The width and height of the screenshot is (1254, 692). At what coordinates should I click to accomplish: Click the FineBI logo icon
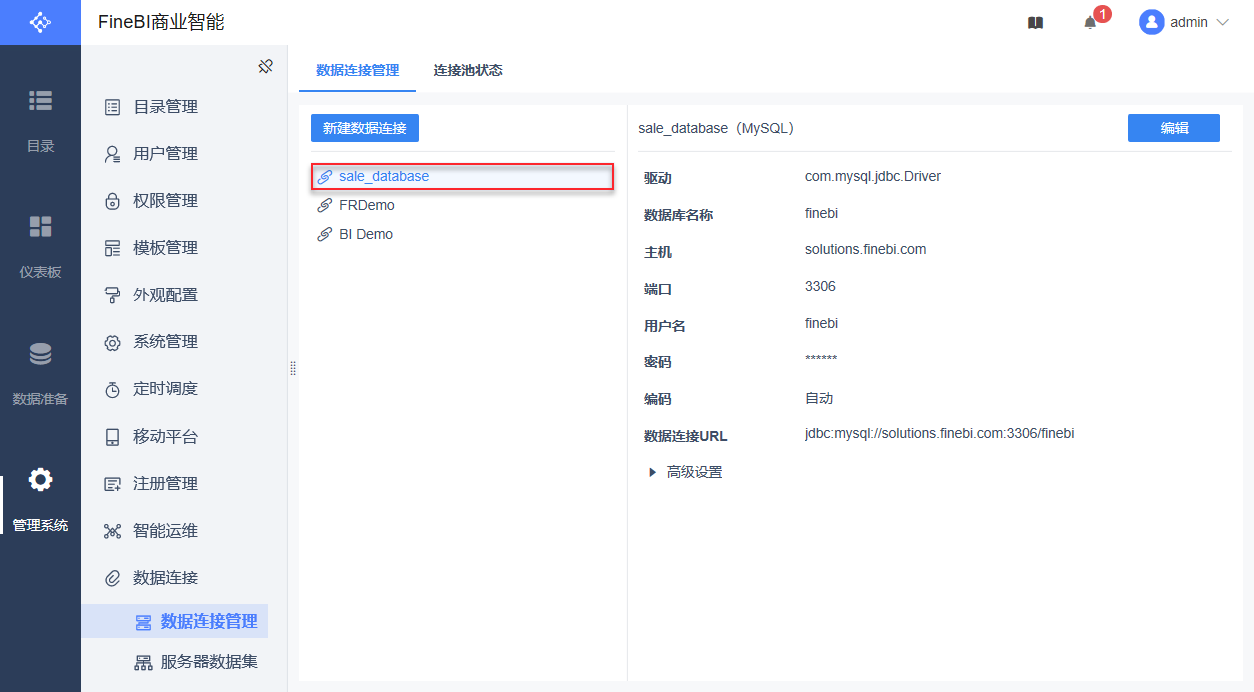(40, 22)
